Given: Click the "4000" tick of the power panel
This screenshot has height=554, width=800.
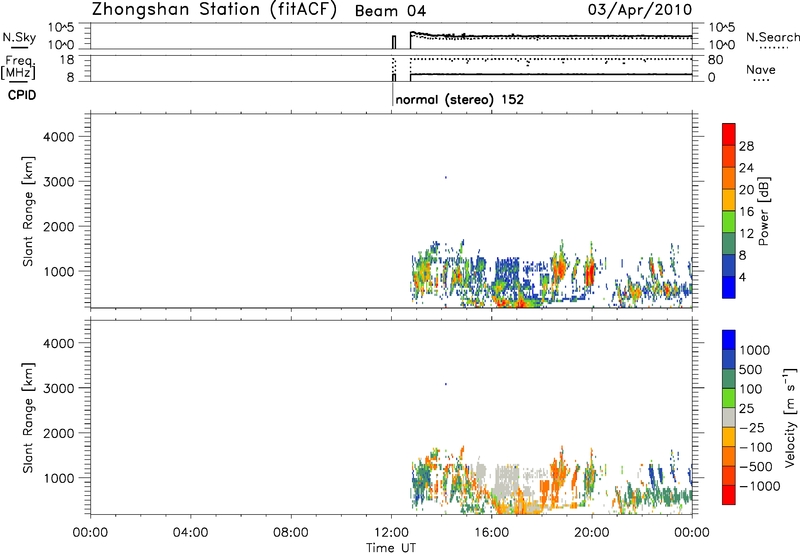Looking at the screenshot, I should click(x=59, y=137).
